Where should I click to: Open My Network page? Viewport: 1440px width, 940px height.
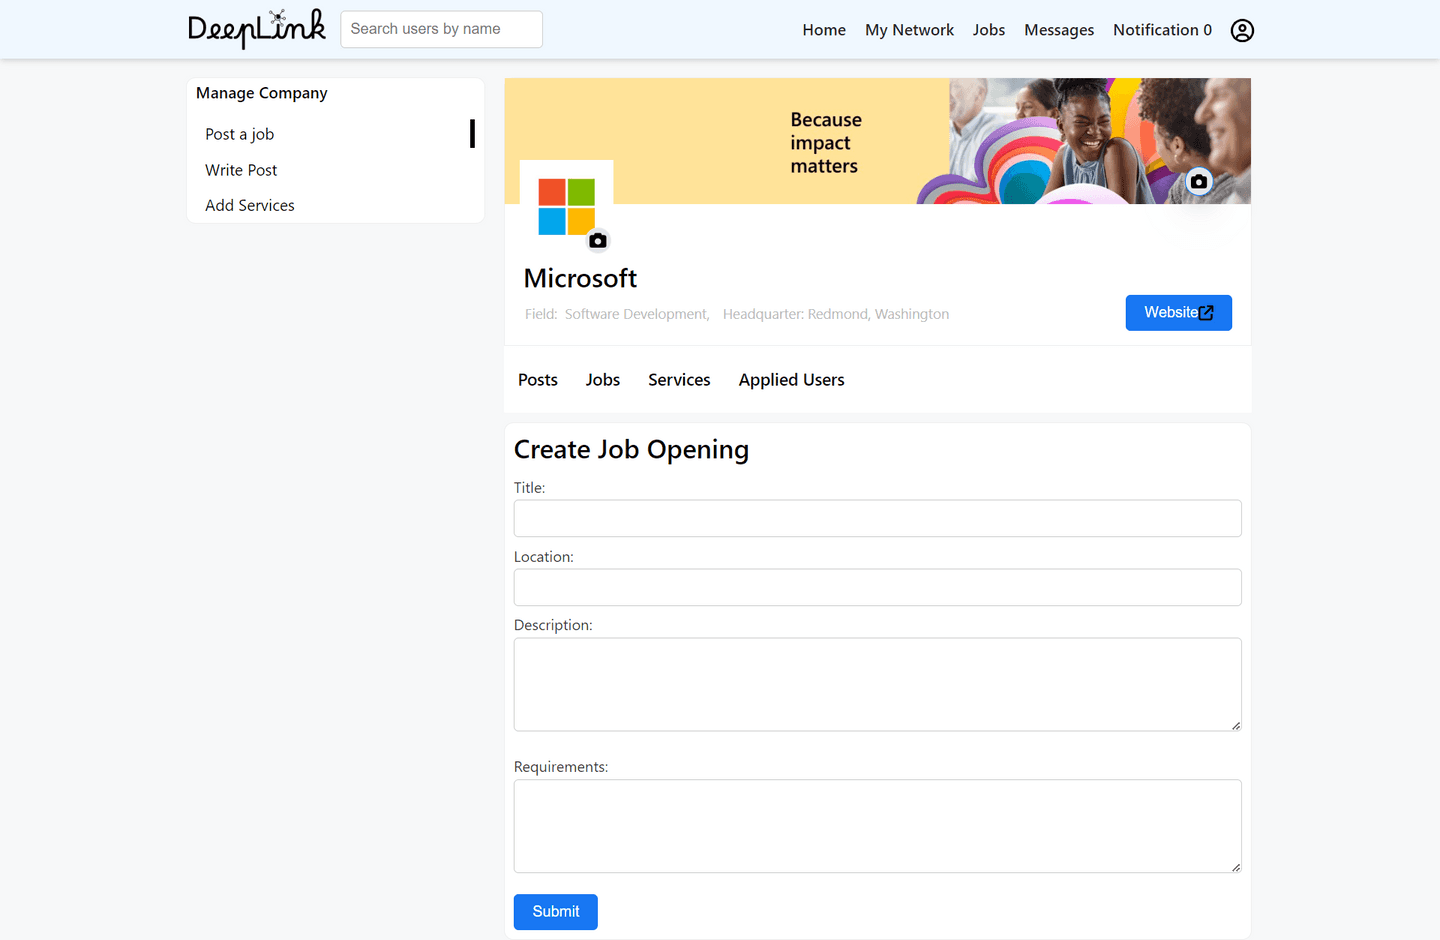click(909, 30)
